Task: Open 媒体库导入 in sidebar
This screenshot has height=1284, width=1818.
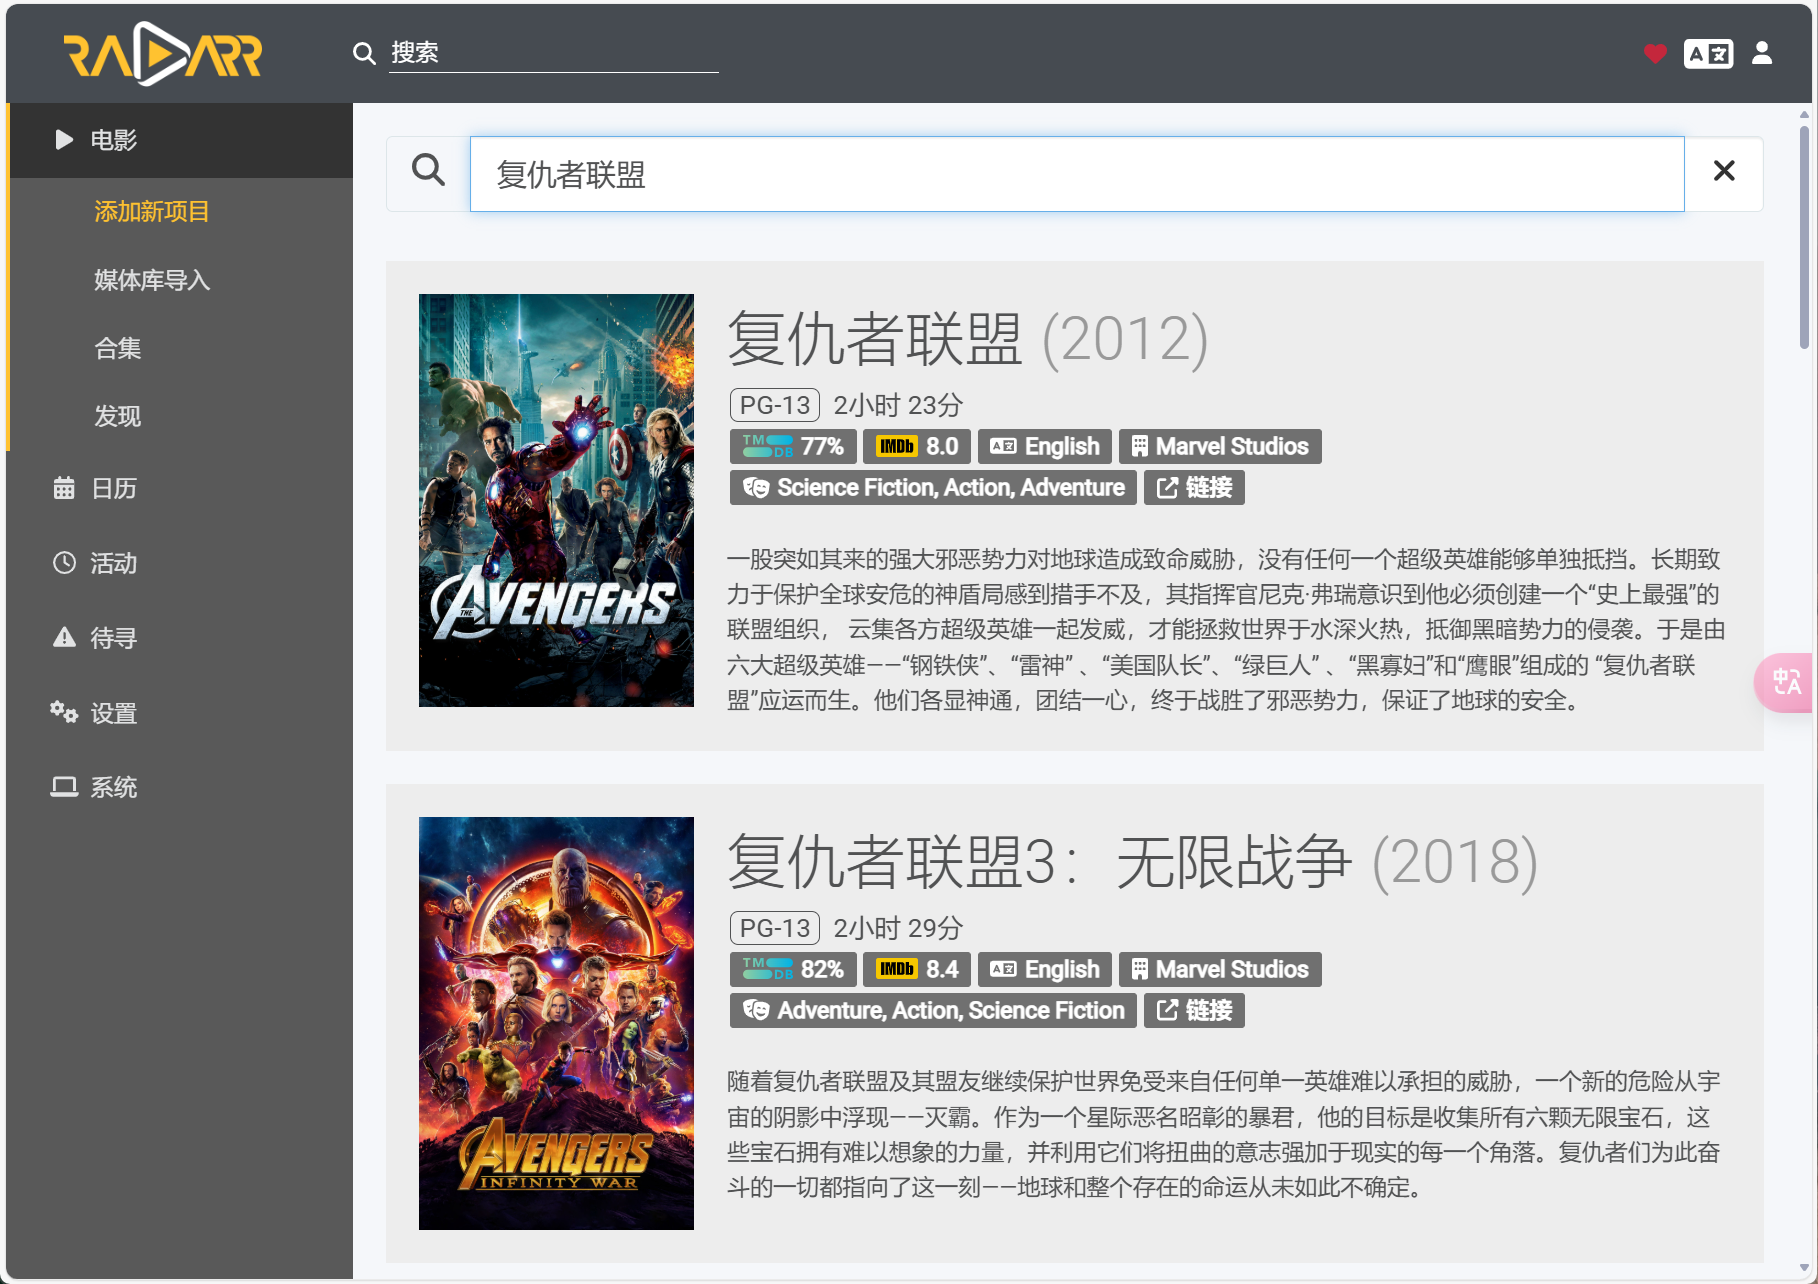Action: (152, 280)
